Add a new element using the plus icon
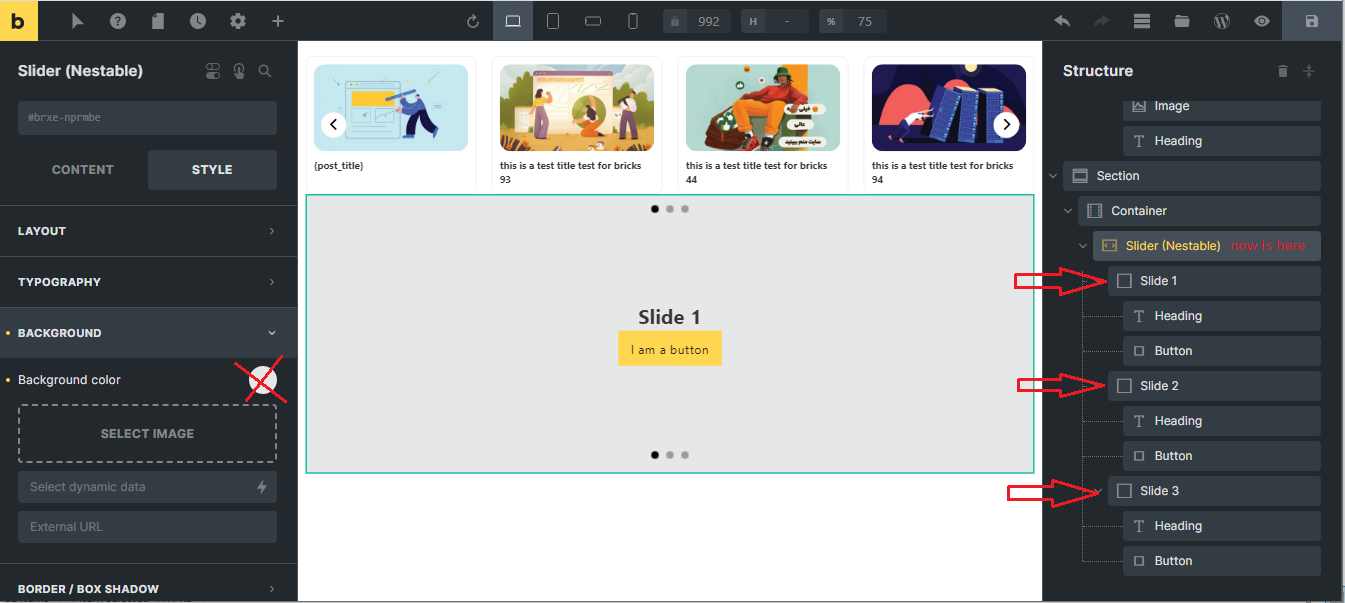Viewport: 1345px width, 603px height. (x=278, y=20)
